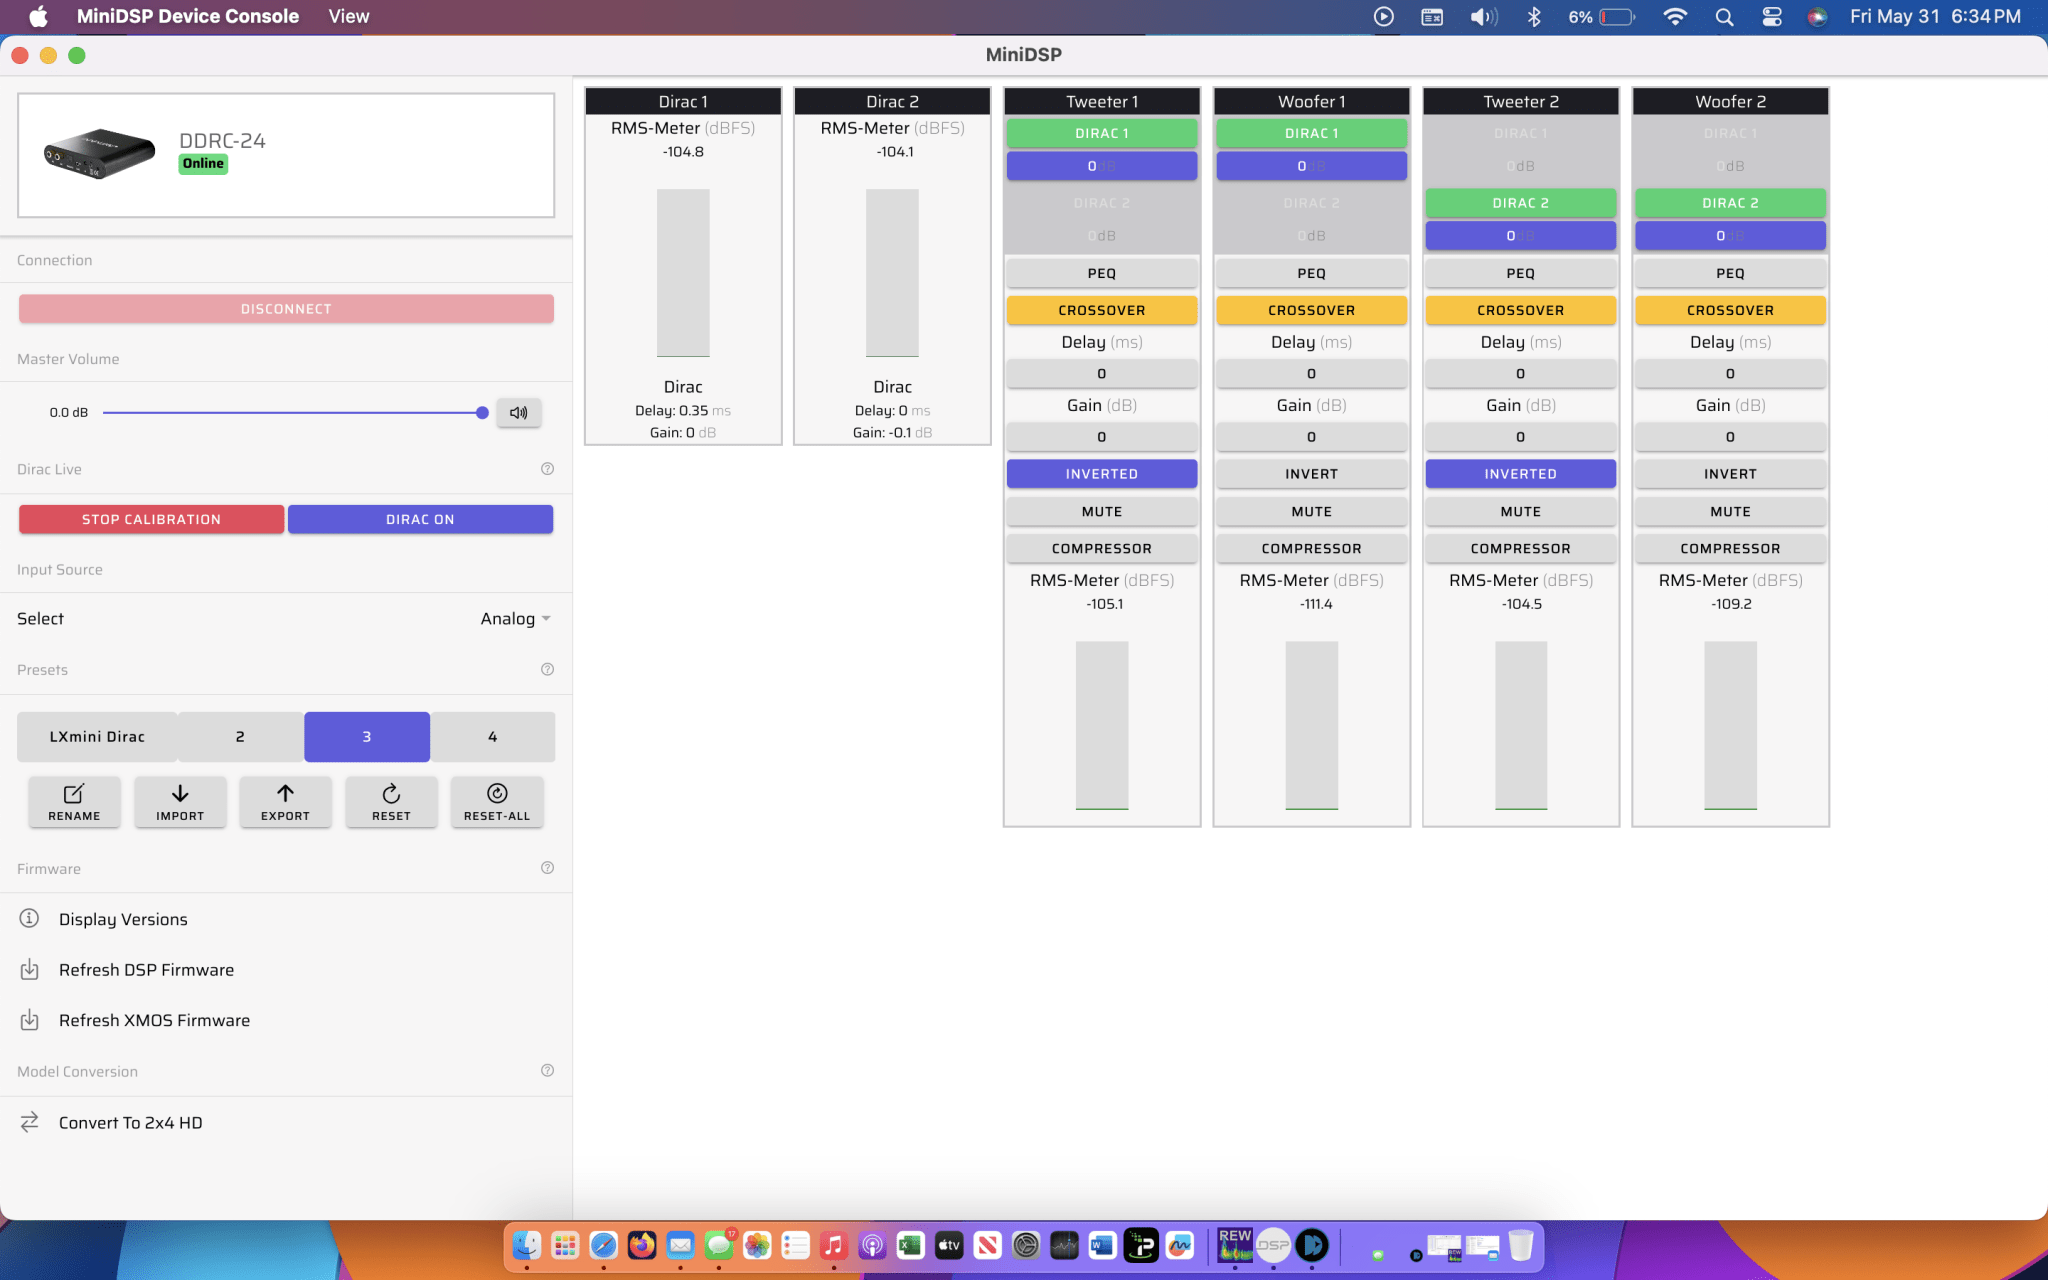Click the Refresh DSP Firmware download icon
Viewport: 2048px width, 1280px height.
click(x=30, y=969)
